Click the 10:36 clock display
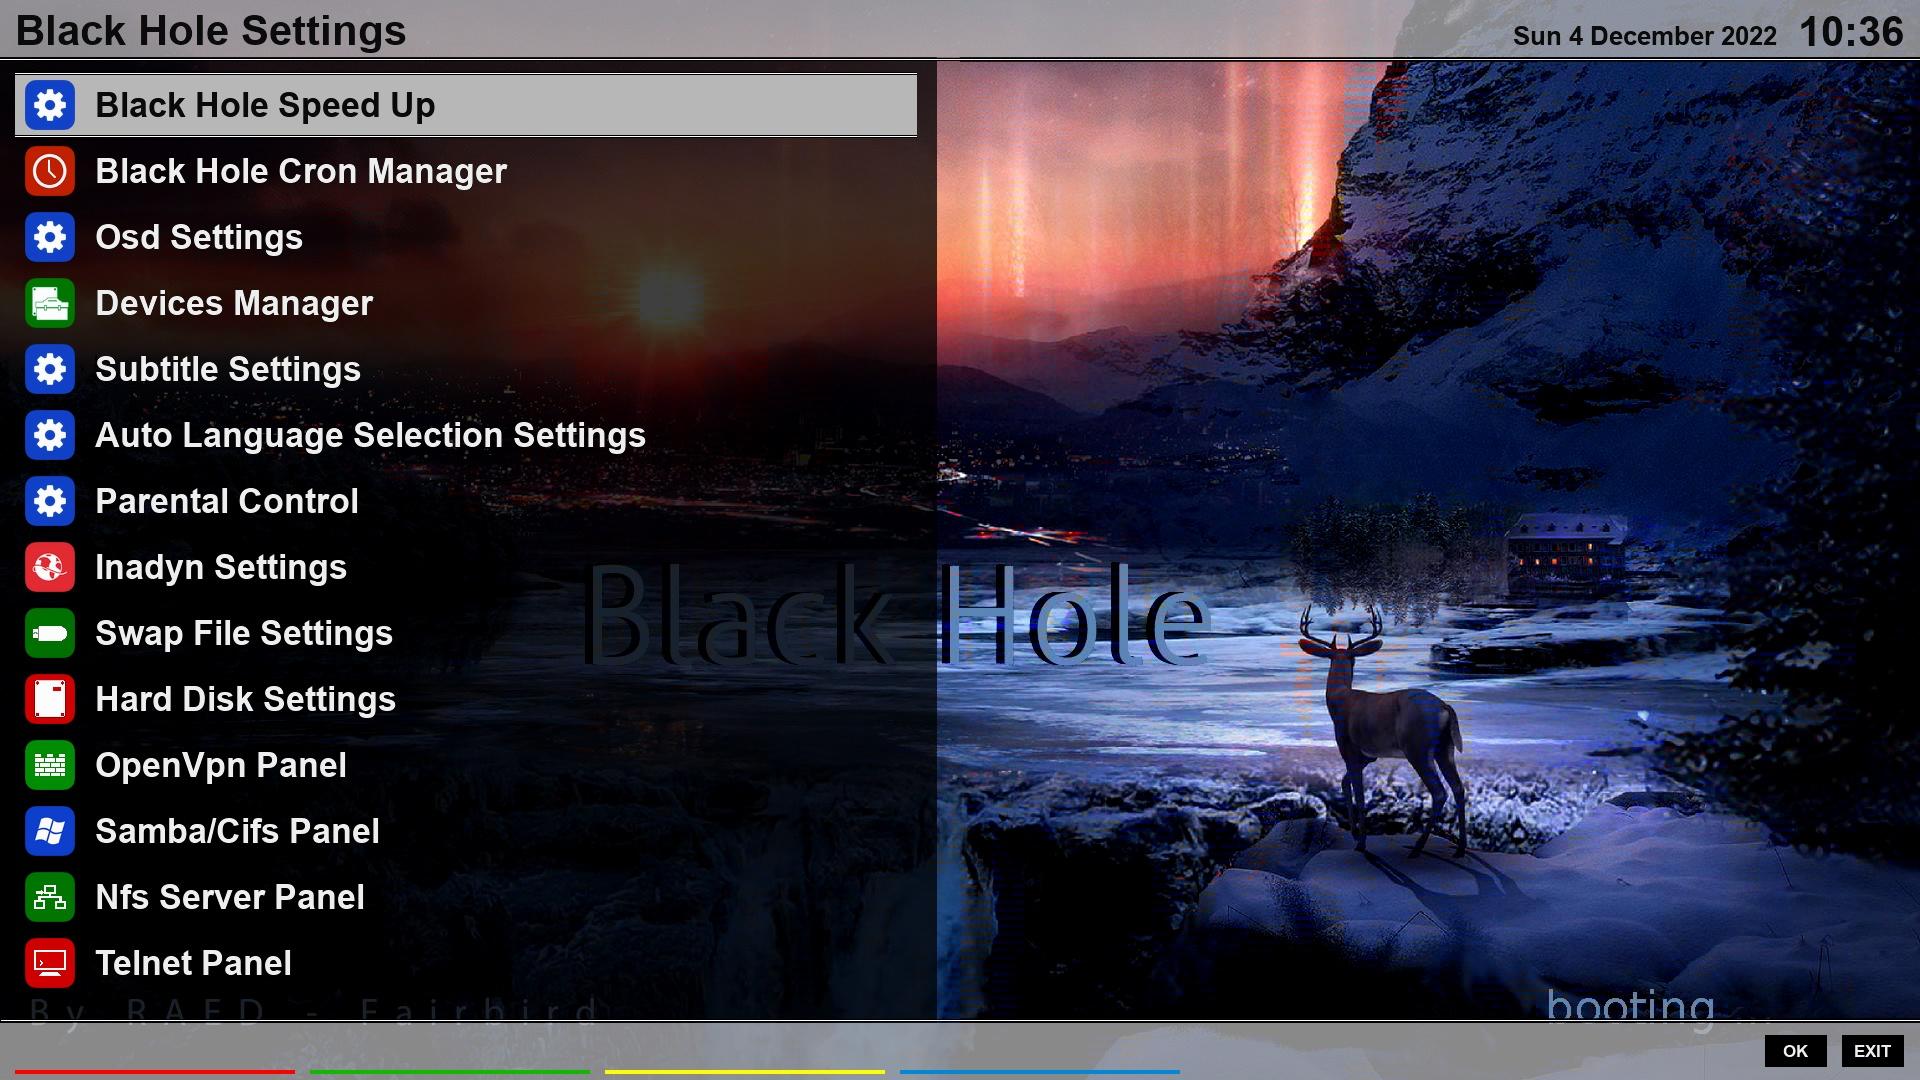 pos(1851,32)
